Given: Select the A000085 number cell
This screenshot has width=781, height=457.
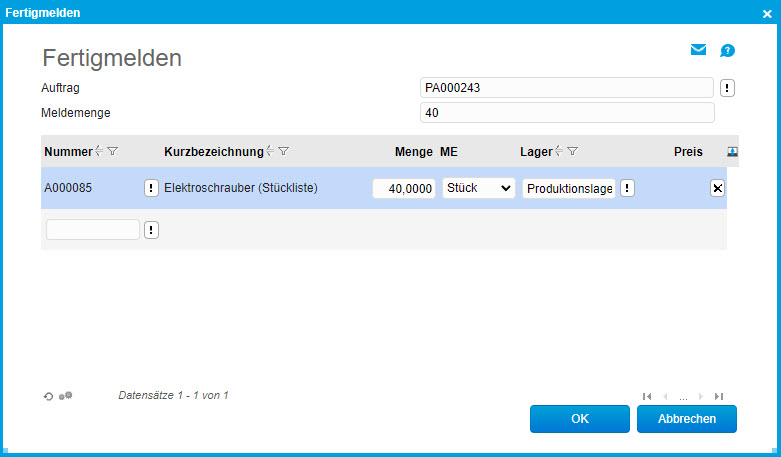Looking at the screenshot, I should (x=68, y=188).
